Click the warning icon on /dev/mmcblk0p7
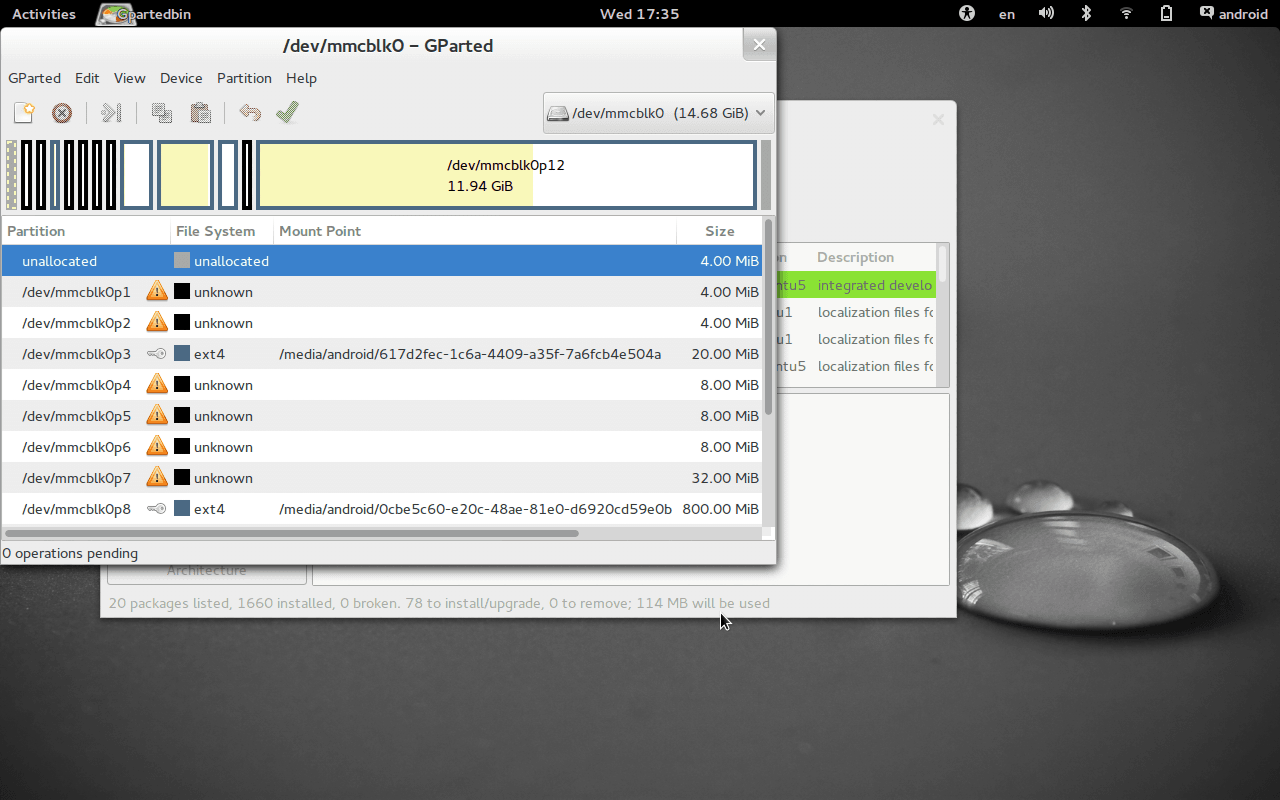The height and width of the screenshot is (800, 1280). [157, 477]
